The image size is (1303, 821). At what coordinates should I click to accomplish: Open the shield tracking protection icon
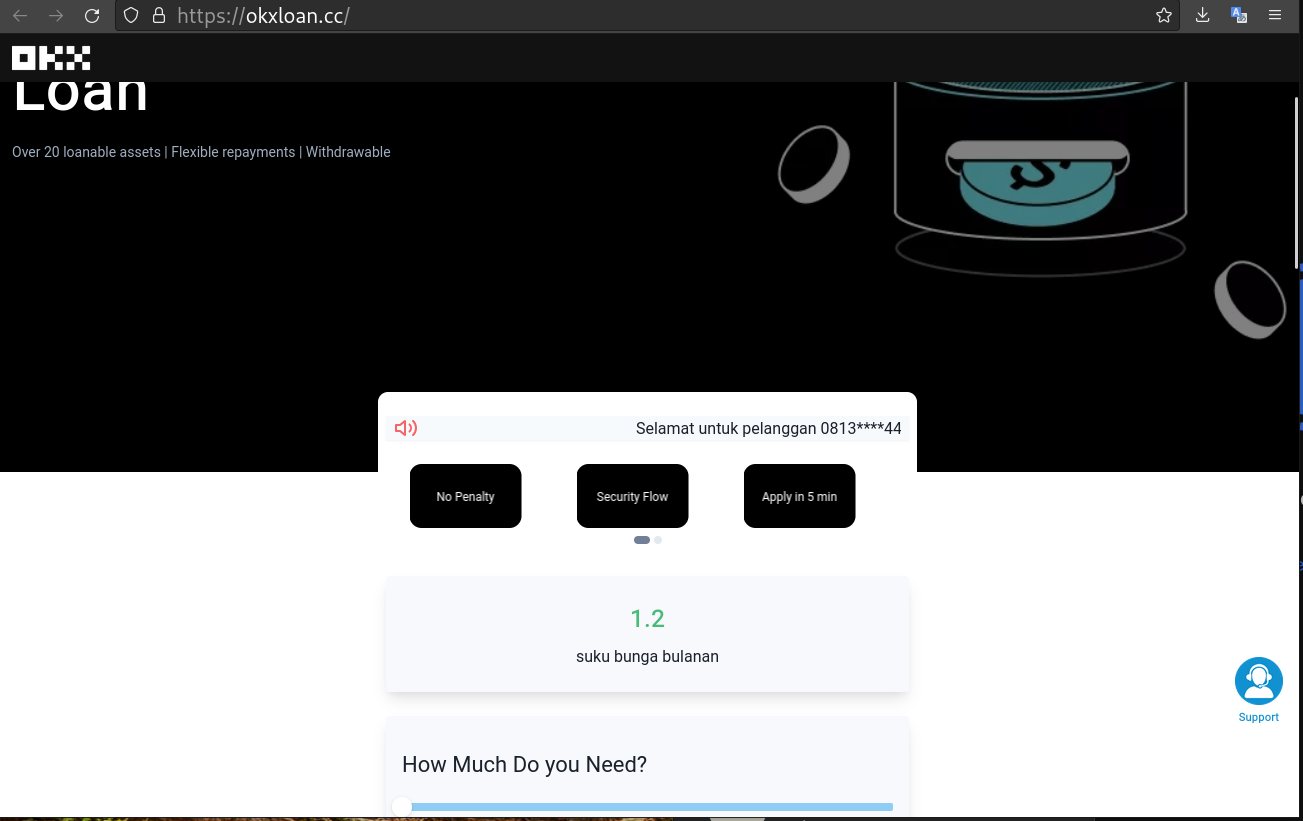pos(131,16)
